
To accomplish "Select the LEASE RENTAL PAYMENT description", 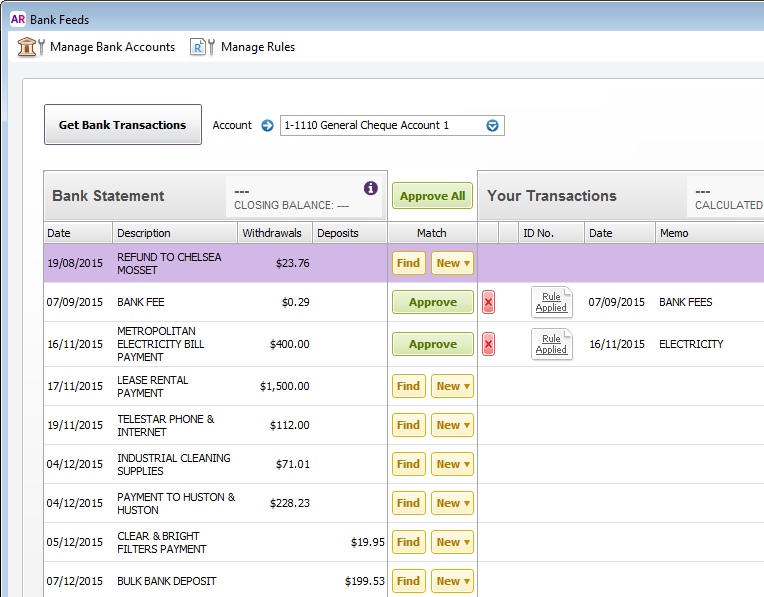I will click(x=153, y=386).
